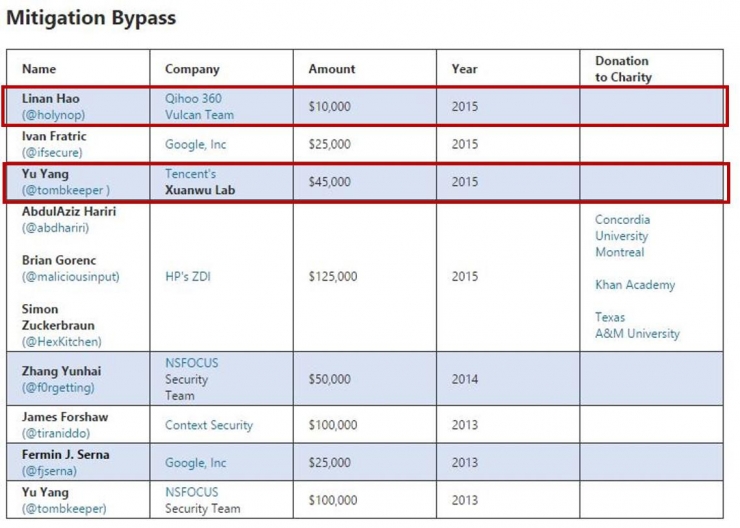Open the @maliciousinput handle link
740x528 pixels.
click(x=70, y=276)
